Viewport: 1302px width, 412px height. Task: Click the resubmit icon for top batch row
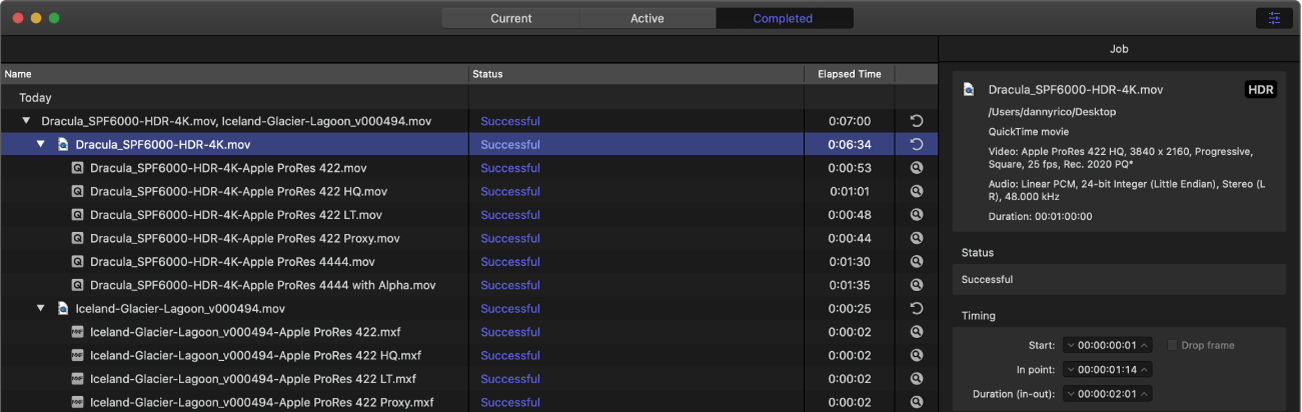click(916, 121)
